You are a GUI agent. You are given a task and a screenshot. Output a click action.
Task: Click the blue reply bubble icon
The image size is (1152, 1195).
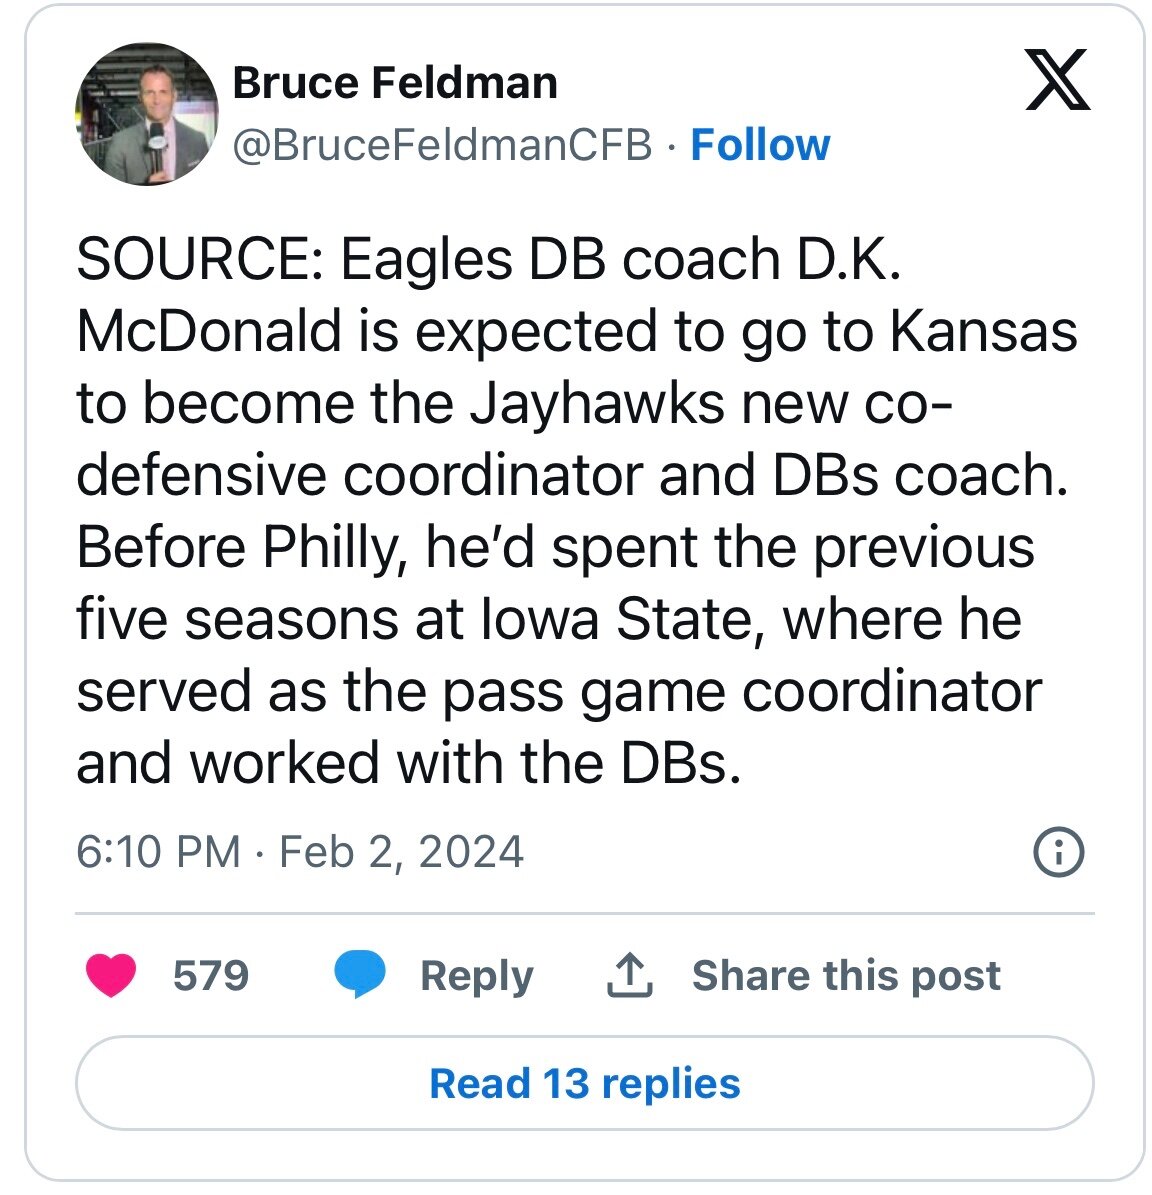click(x=359, y=975)
